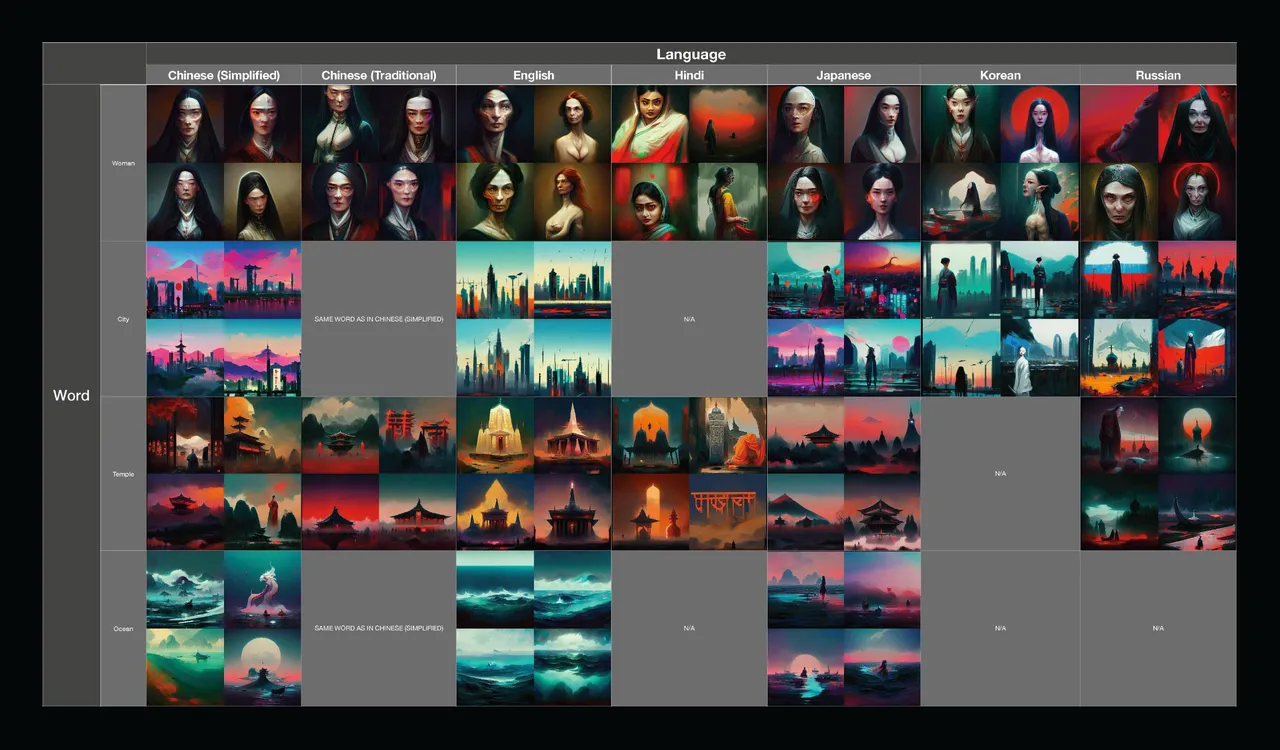Open Hindi Temple image with orange-robed monk
The width and height of the screenshot is (1280, 750).
(728, 435)
